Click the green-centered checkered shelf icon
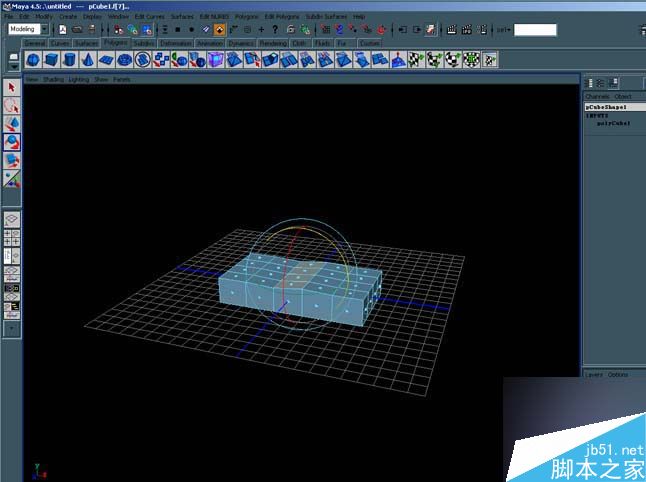The image size is (646, 482). point(471,60)
